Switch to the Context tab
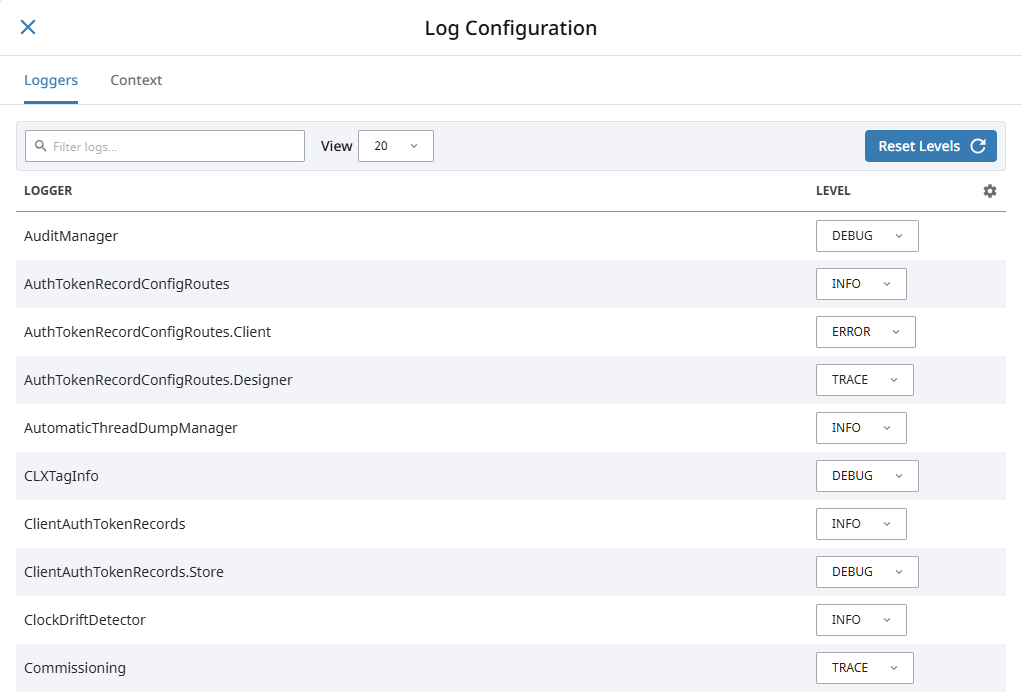The image size is (1022, 694). [136, 80]
